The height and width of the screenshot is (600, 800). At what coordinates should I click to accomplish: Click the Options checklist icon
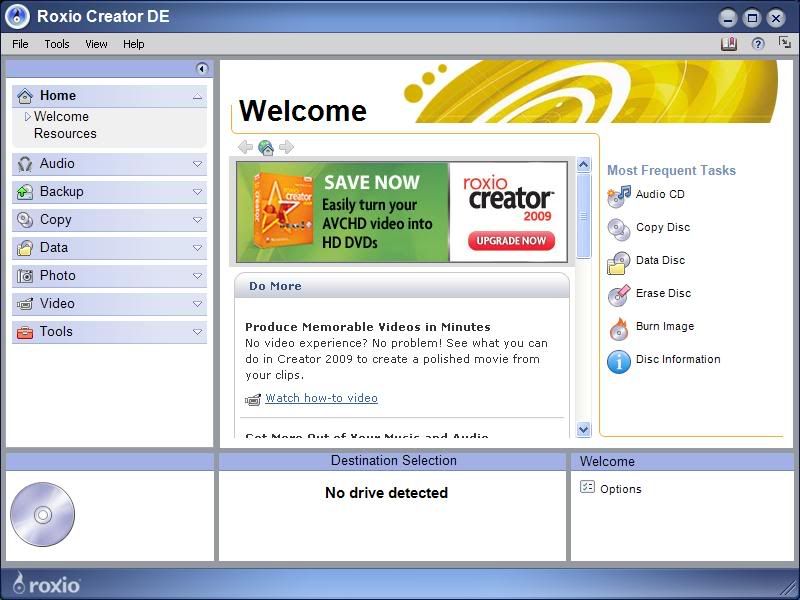pos(587,487)
